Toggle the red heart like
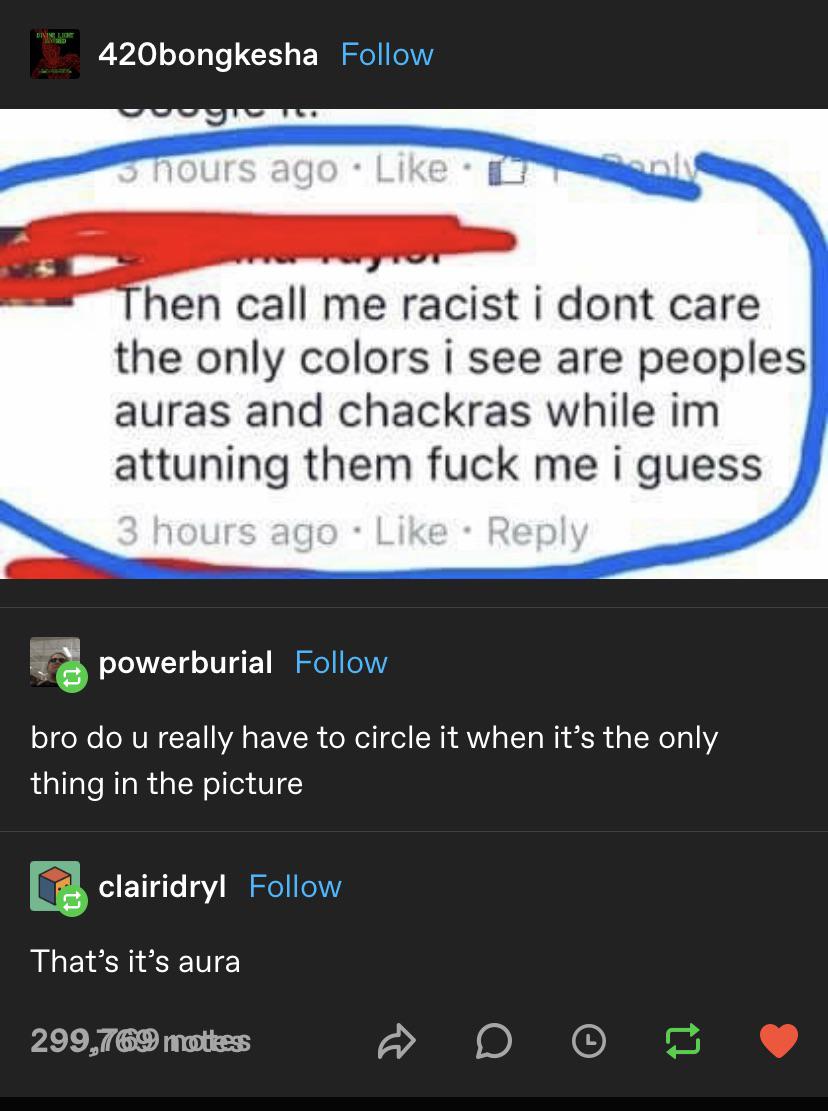 pyautogui.click(x=778, y=1041)
